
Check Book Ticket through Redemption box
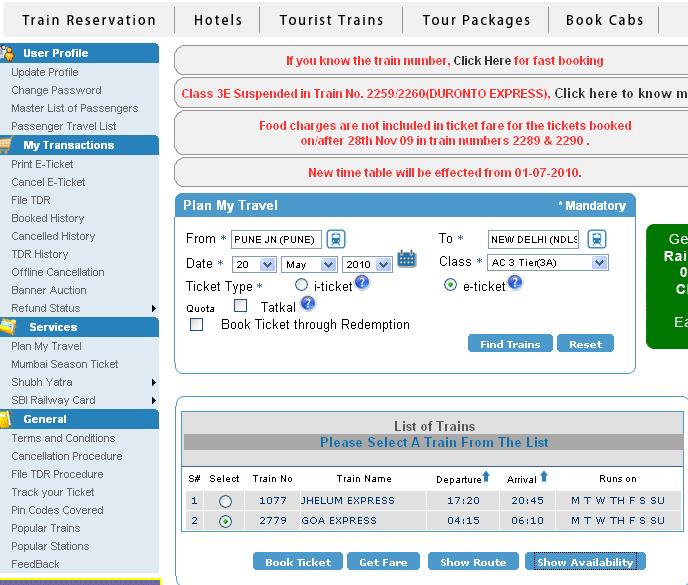coord(196,325)
